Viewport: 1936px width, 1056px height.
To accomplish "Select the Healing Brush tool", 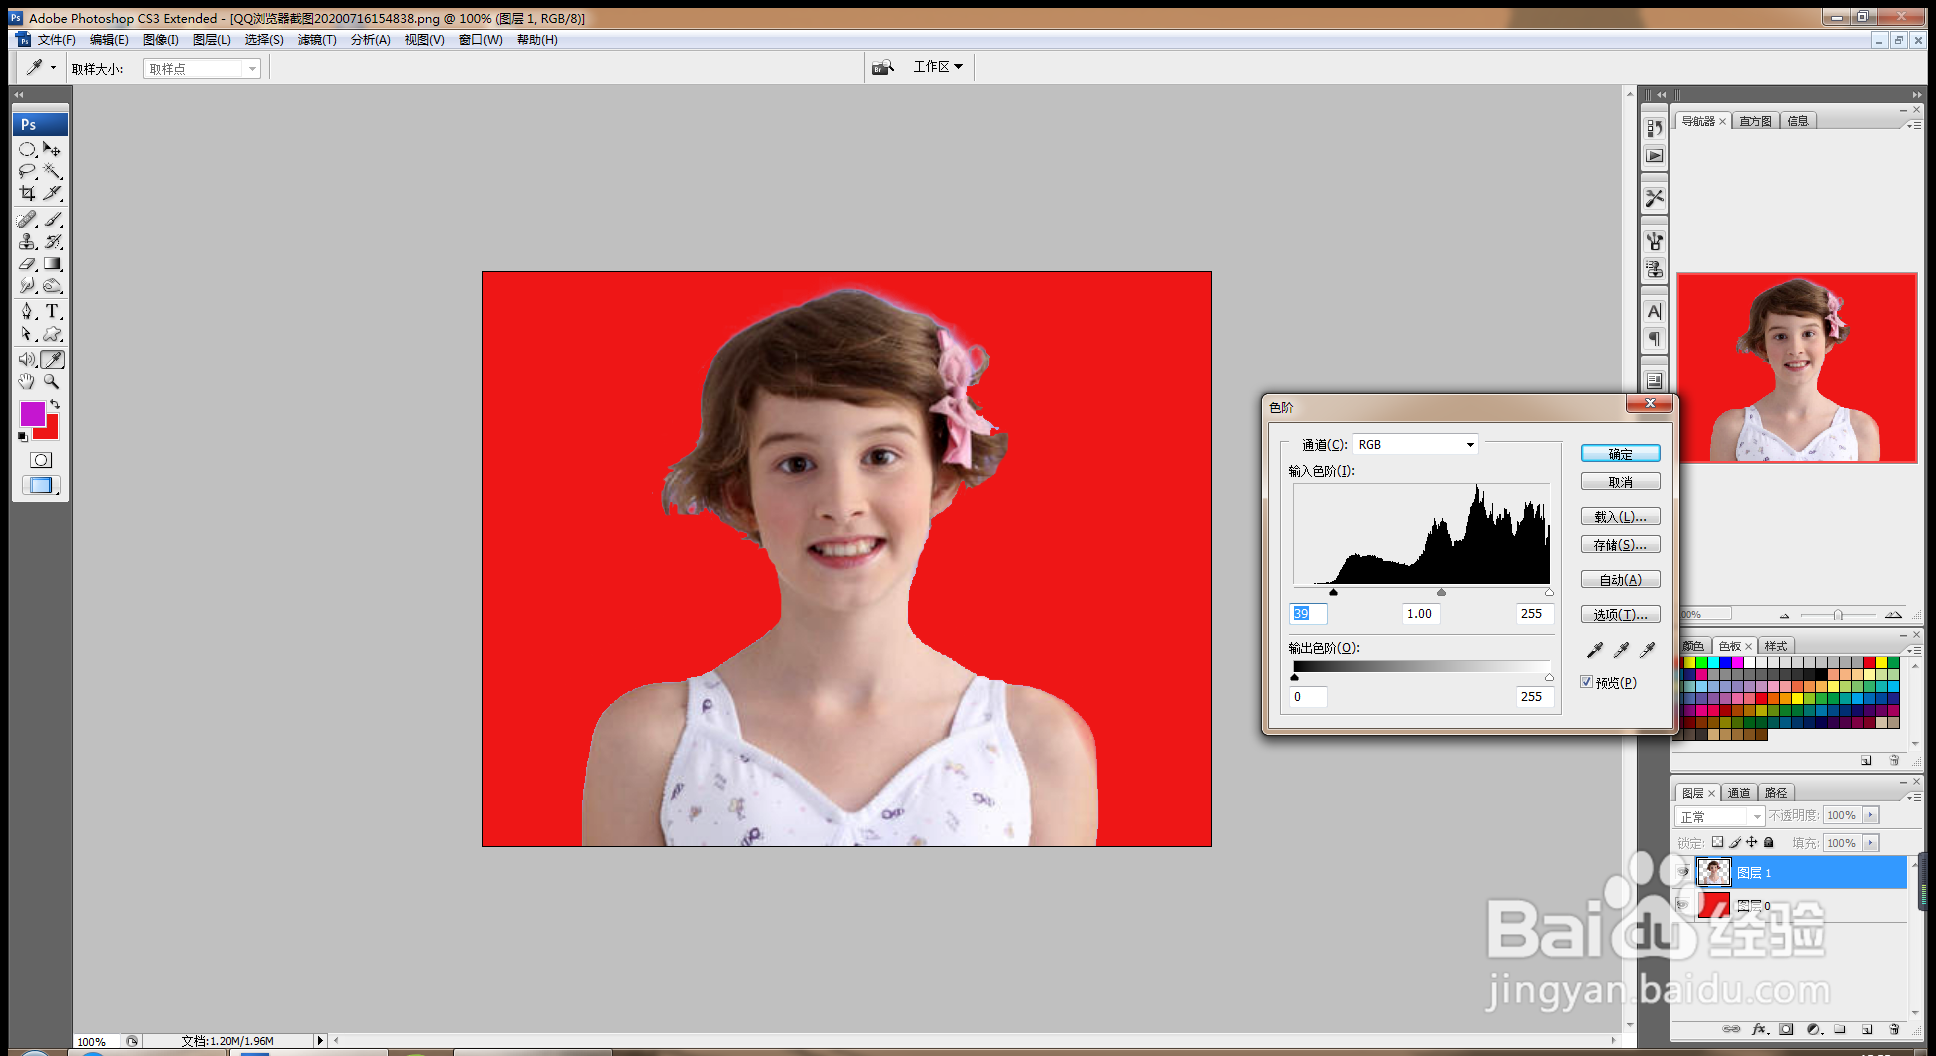I will point(28,219).
